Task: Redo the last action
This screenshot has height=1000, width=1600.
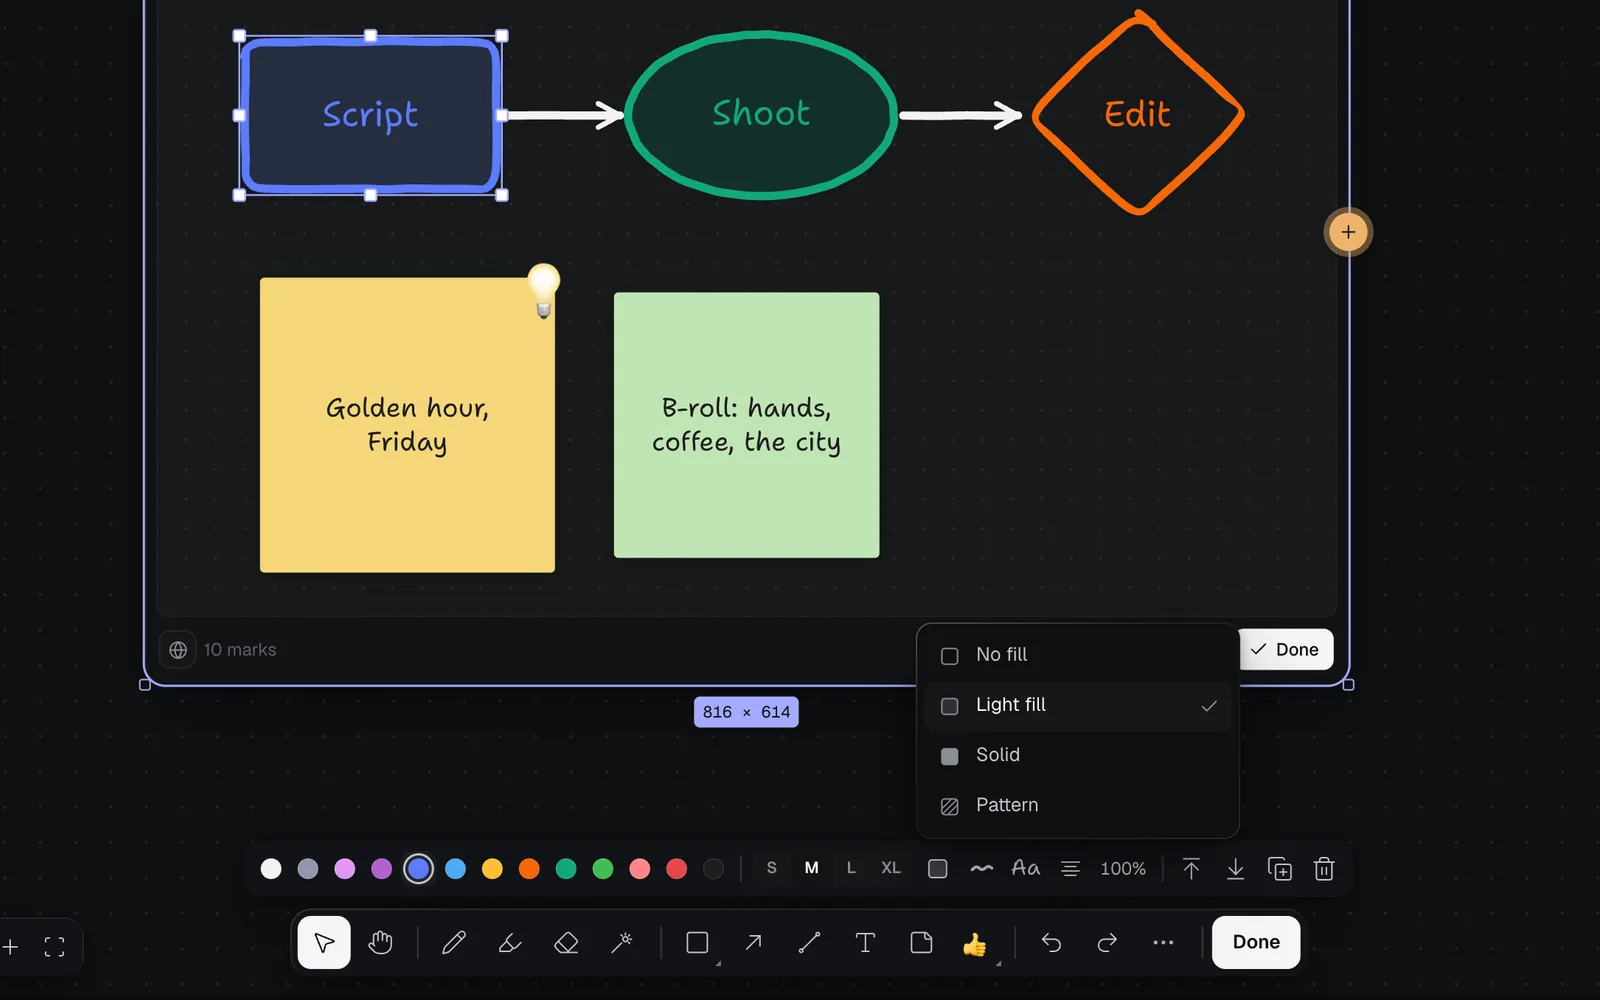Action: click(x=1107, y=943)
